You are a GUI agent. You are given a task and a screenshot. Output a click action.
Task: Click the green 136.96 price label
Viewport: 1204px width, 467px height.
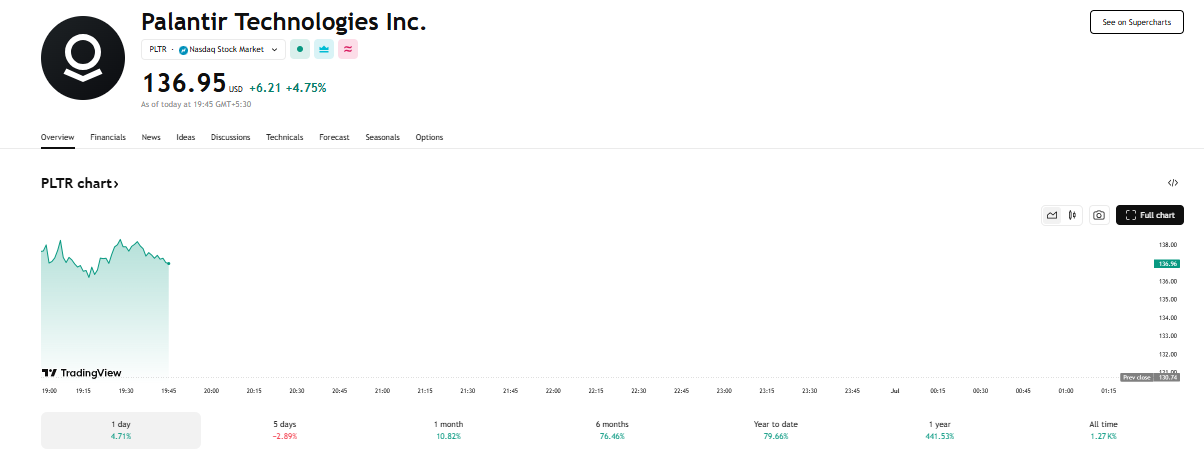tap(1166, 263)
